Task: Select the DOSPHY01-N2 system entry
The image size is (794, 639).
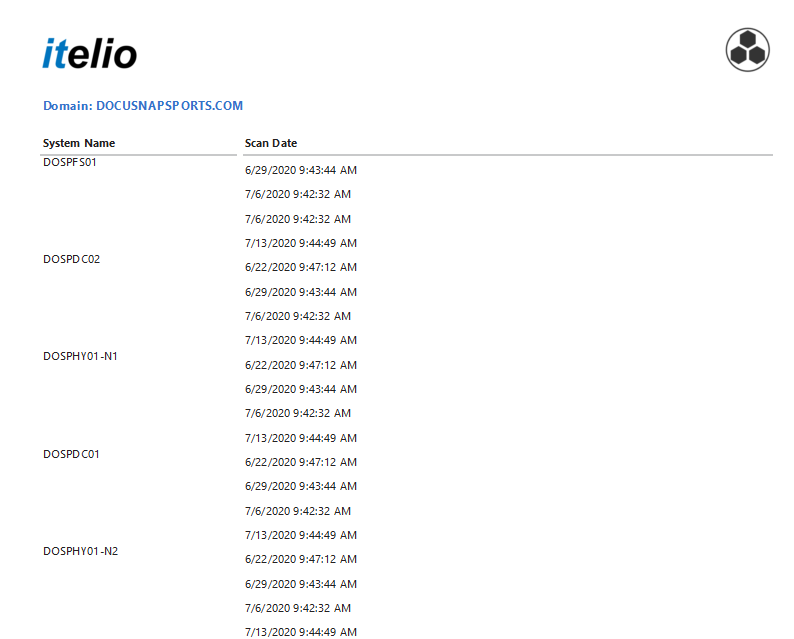Action: [80, 551]
